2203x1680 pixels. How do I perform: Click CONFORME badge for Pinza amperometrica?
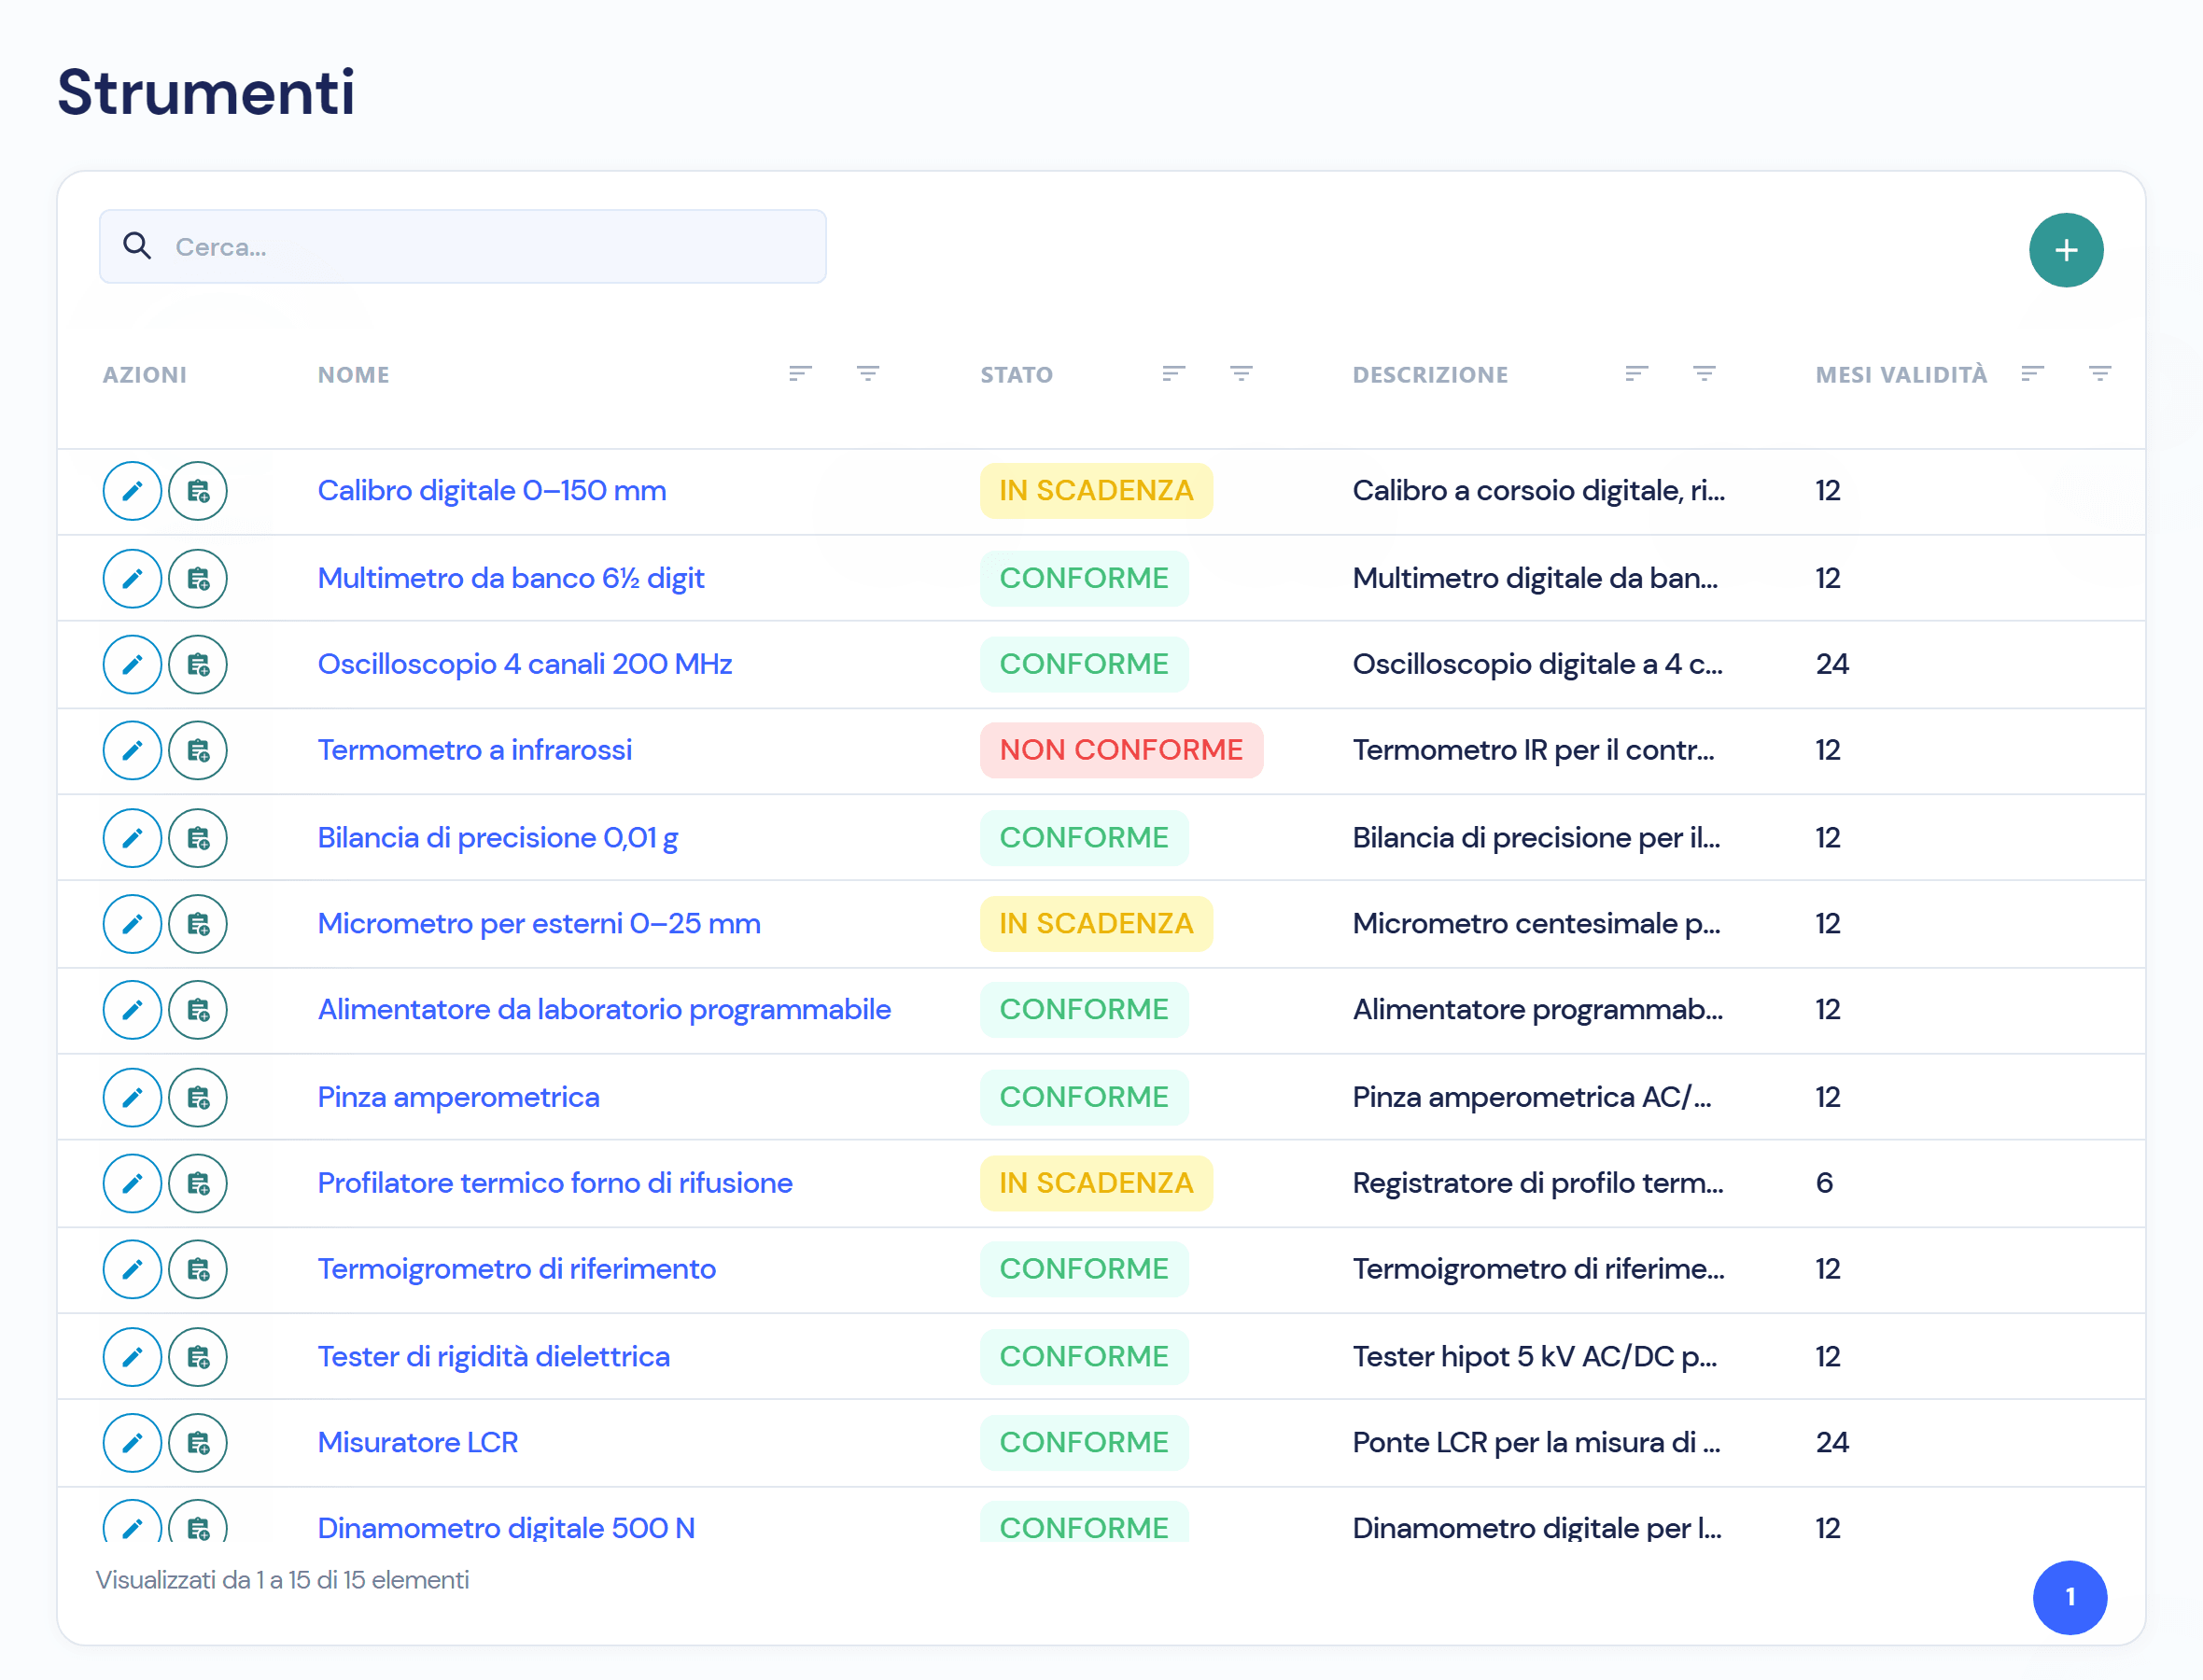coord(1083,1097)
